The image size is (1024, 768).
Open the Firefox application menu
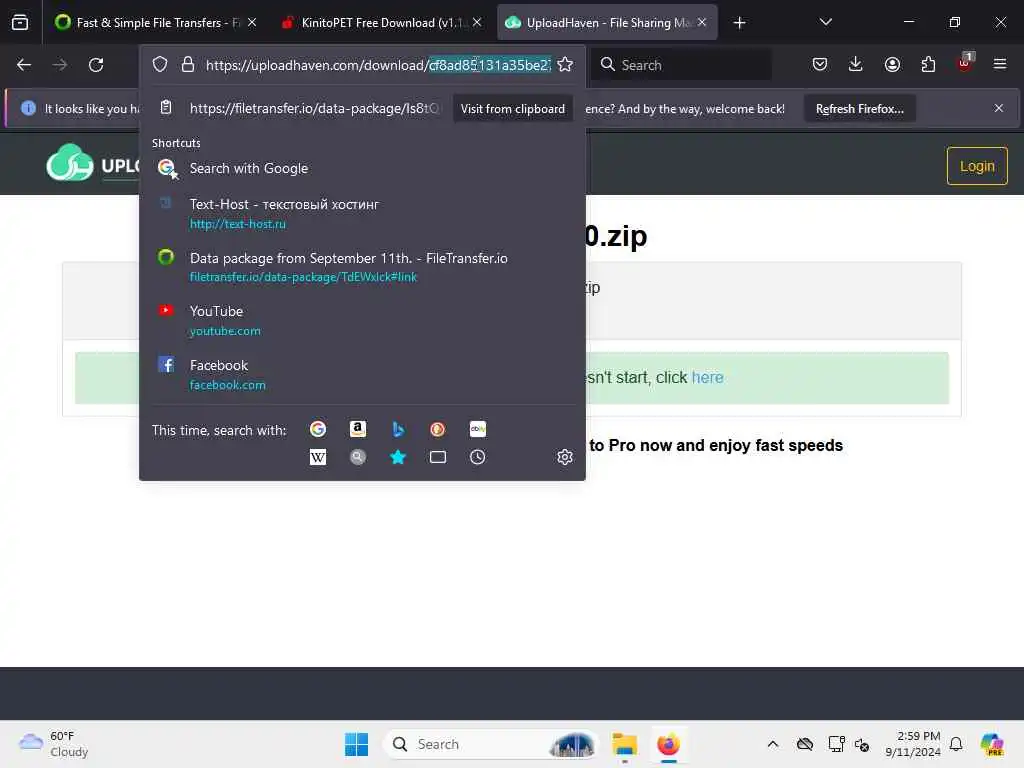click(x=1000, y=65)
